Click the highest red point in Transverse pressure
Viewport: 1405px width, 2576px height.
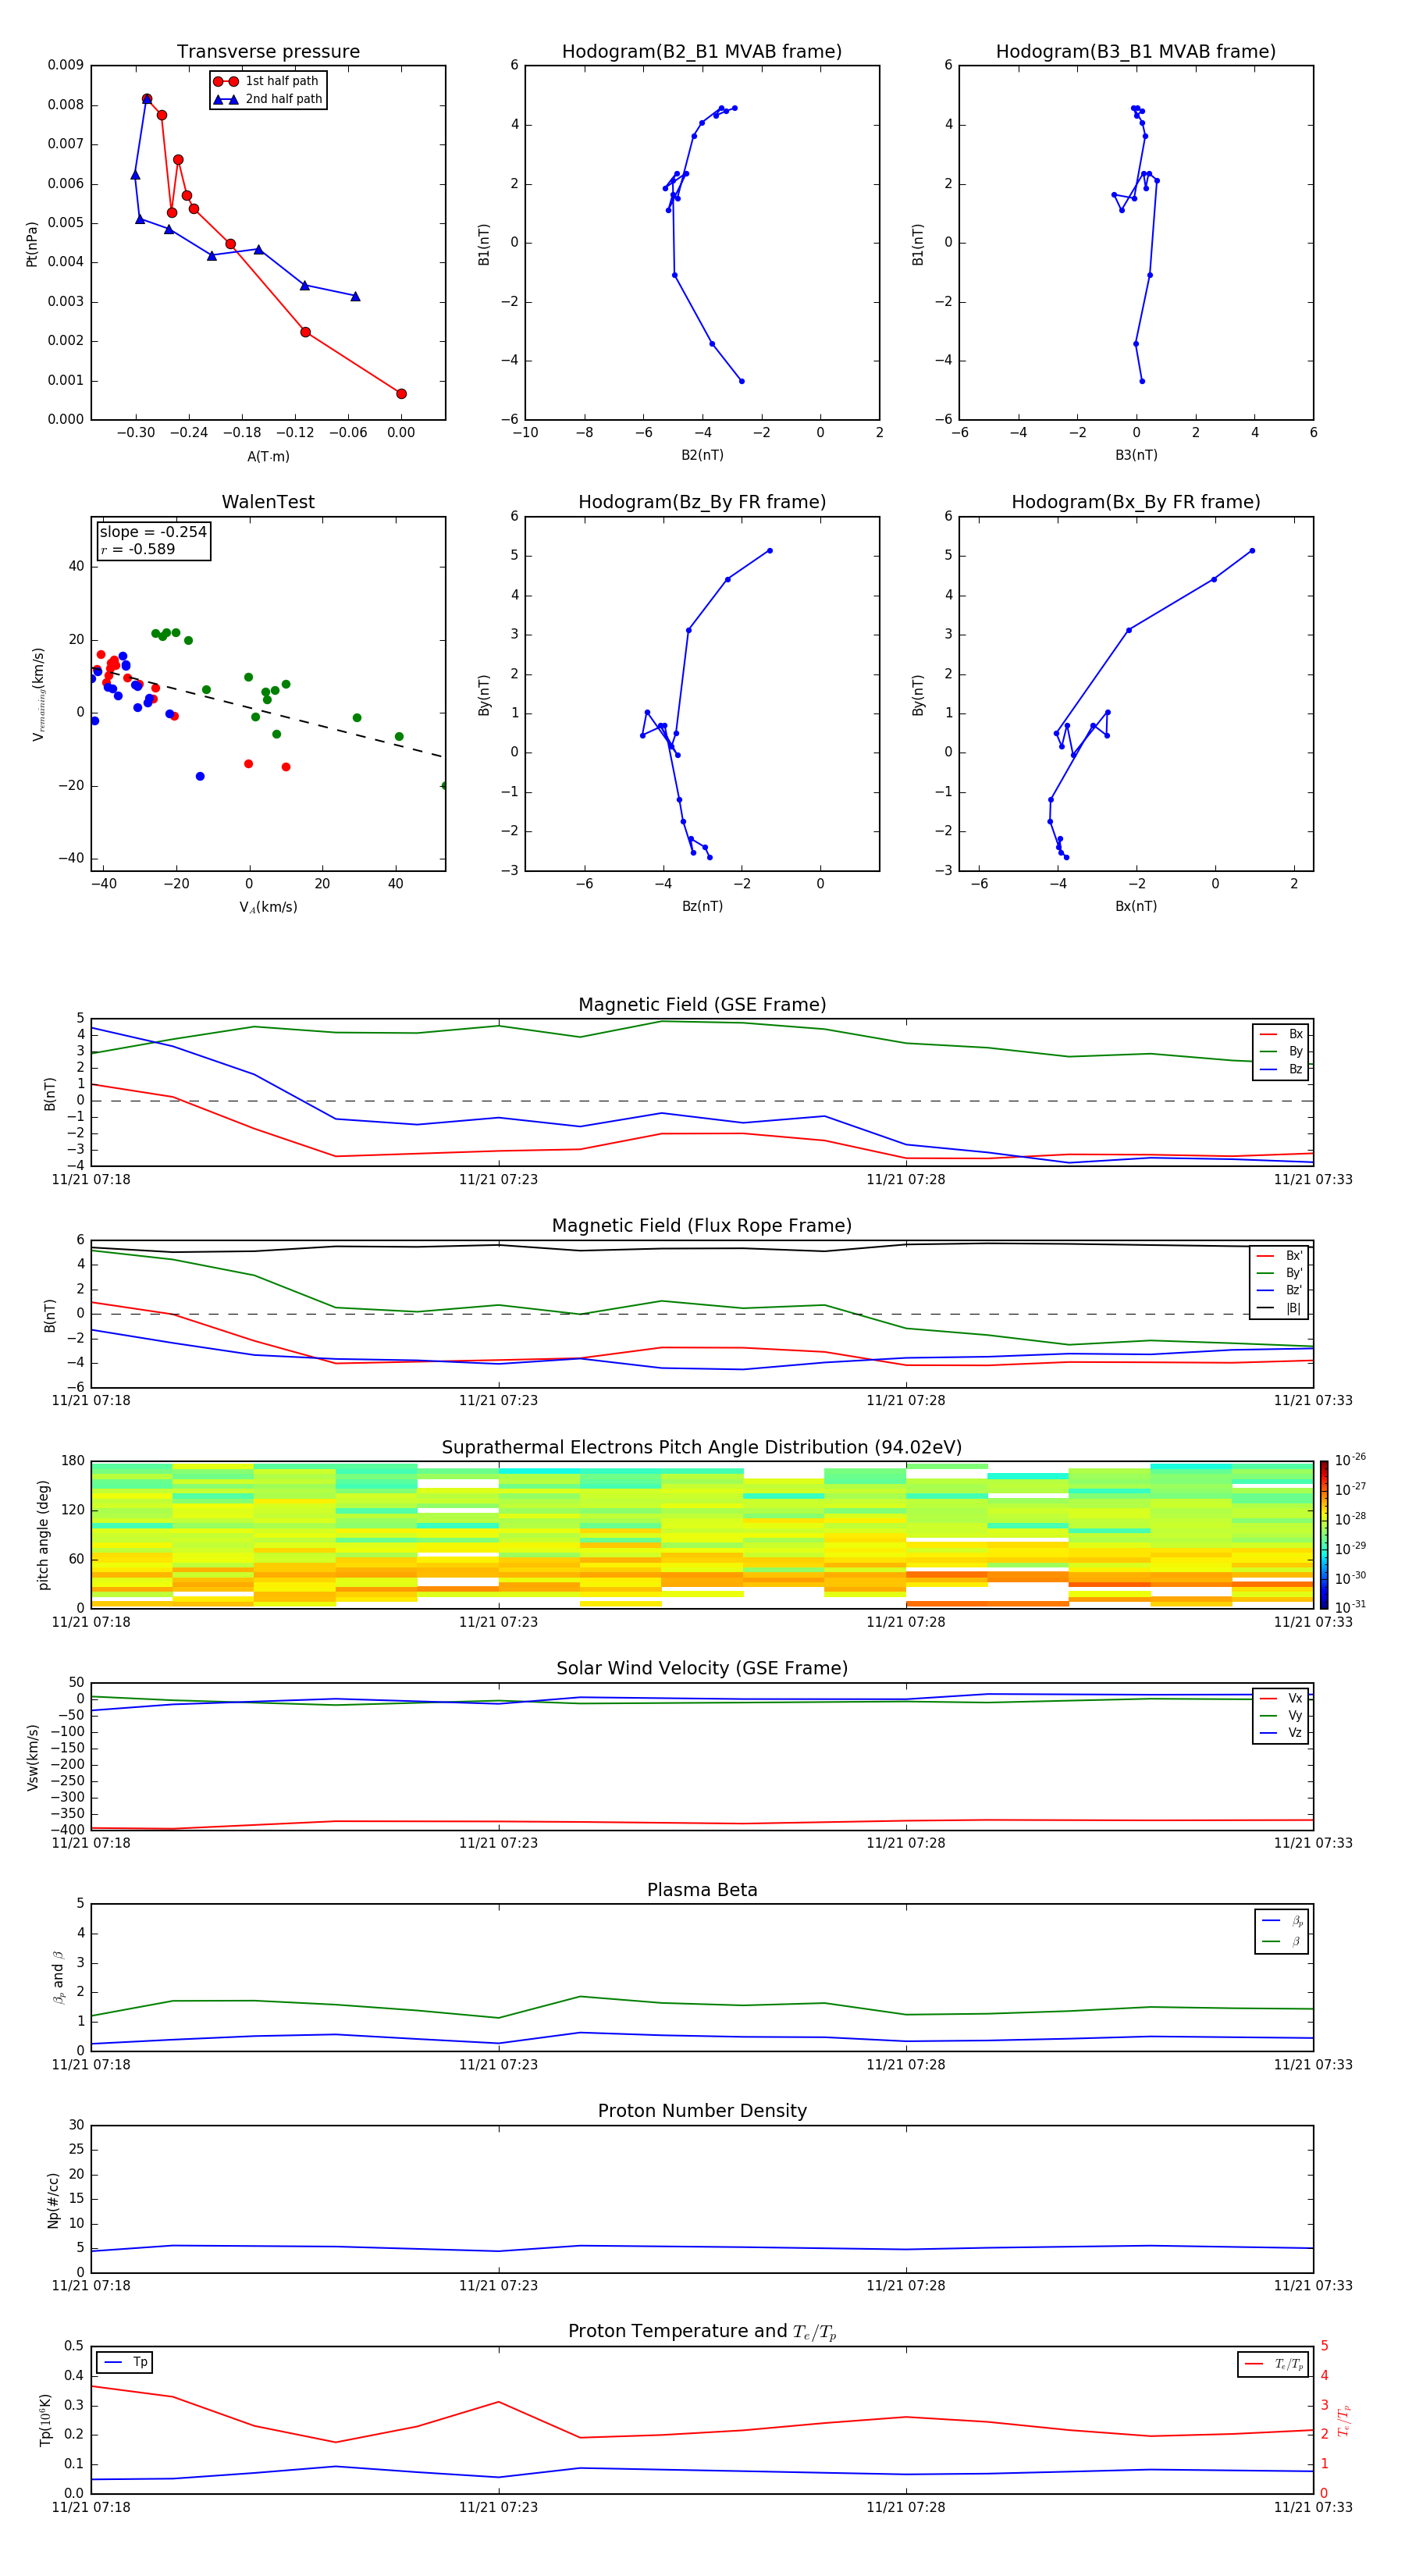click(147, 99)
